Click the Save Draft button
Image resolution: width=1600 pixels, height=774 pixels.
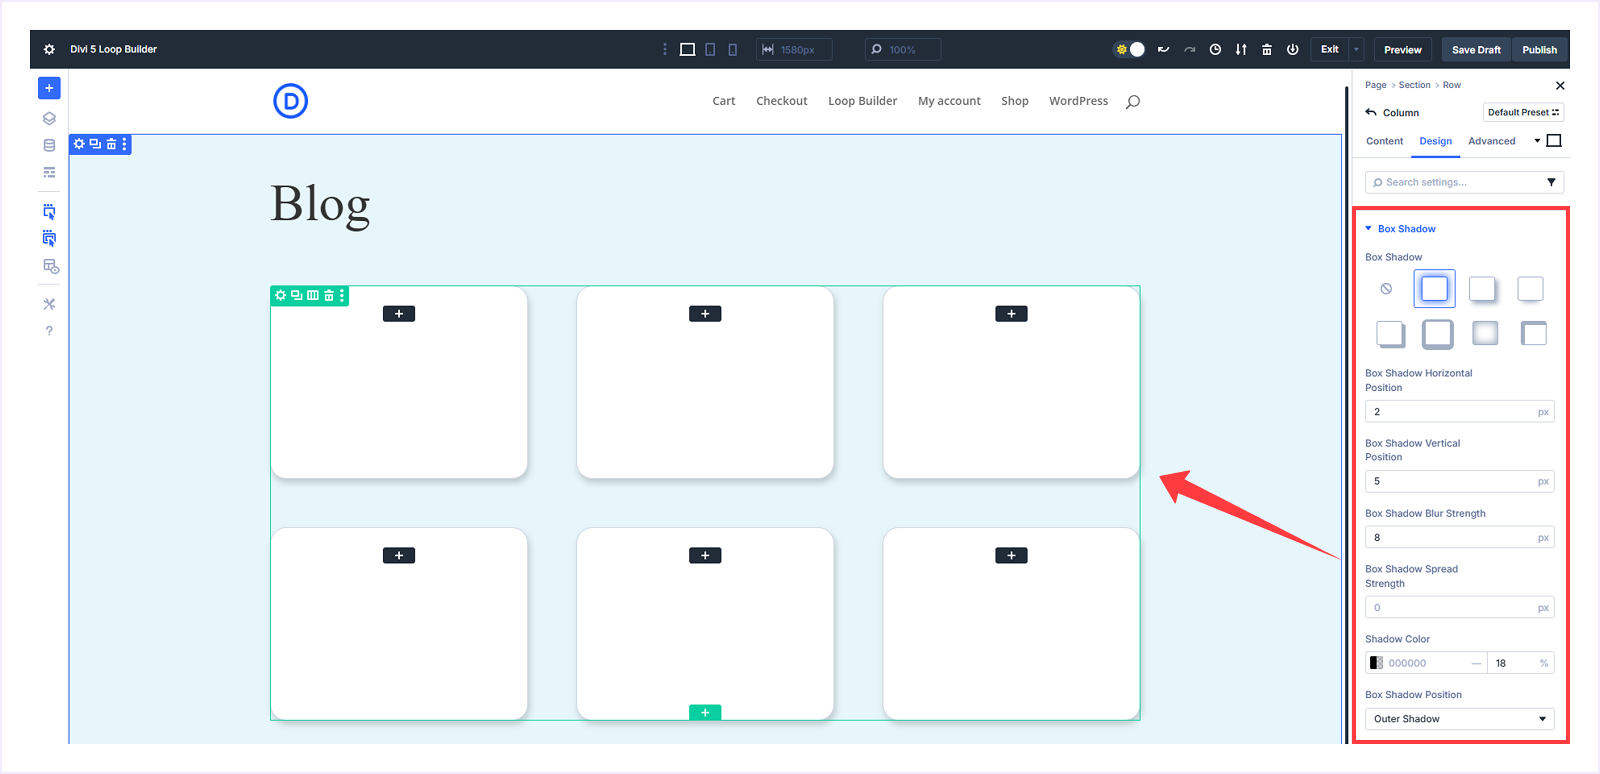tap(1475, 49)
